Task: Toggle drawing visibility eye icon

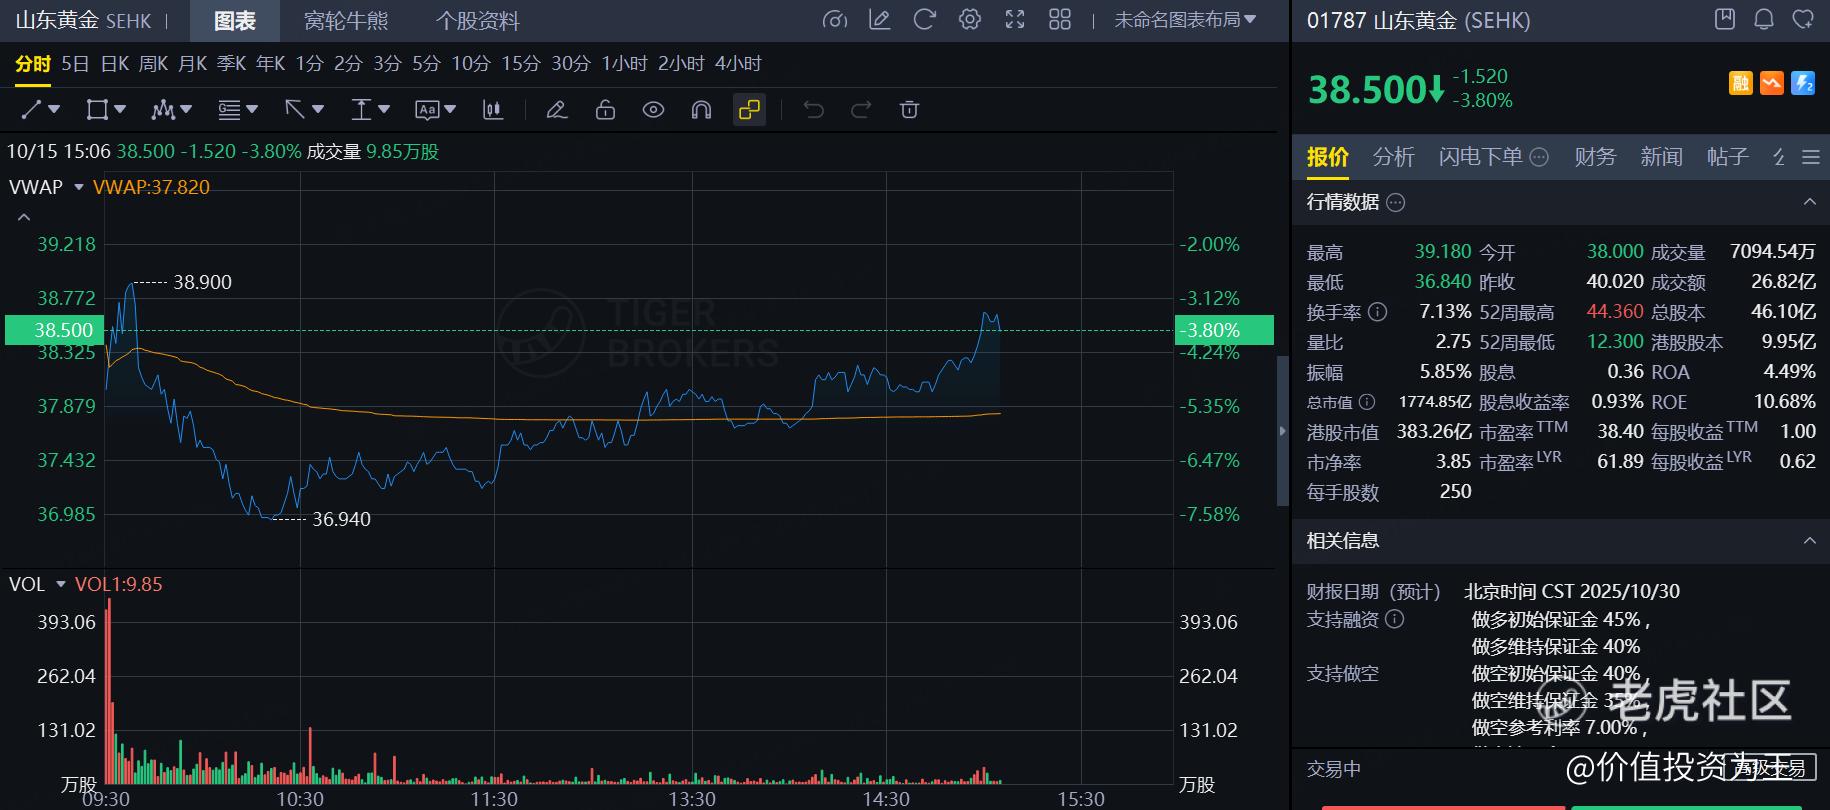Action: point(653,110)
